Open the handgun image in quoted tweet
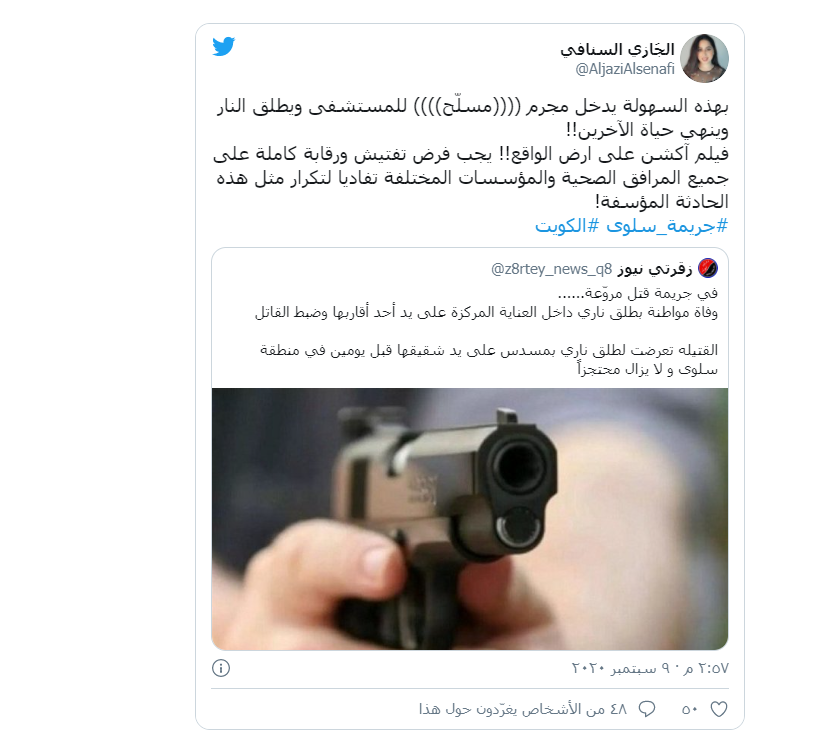The image size is (813, 731). tap(470, 519)
